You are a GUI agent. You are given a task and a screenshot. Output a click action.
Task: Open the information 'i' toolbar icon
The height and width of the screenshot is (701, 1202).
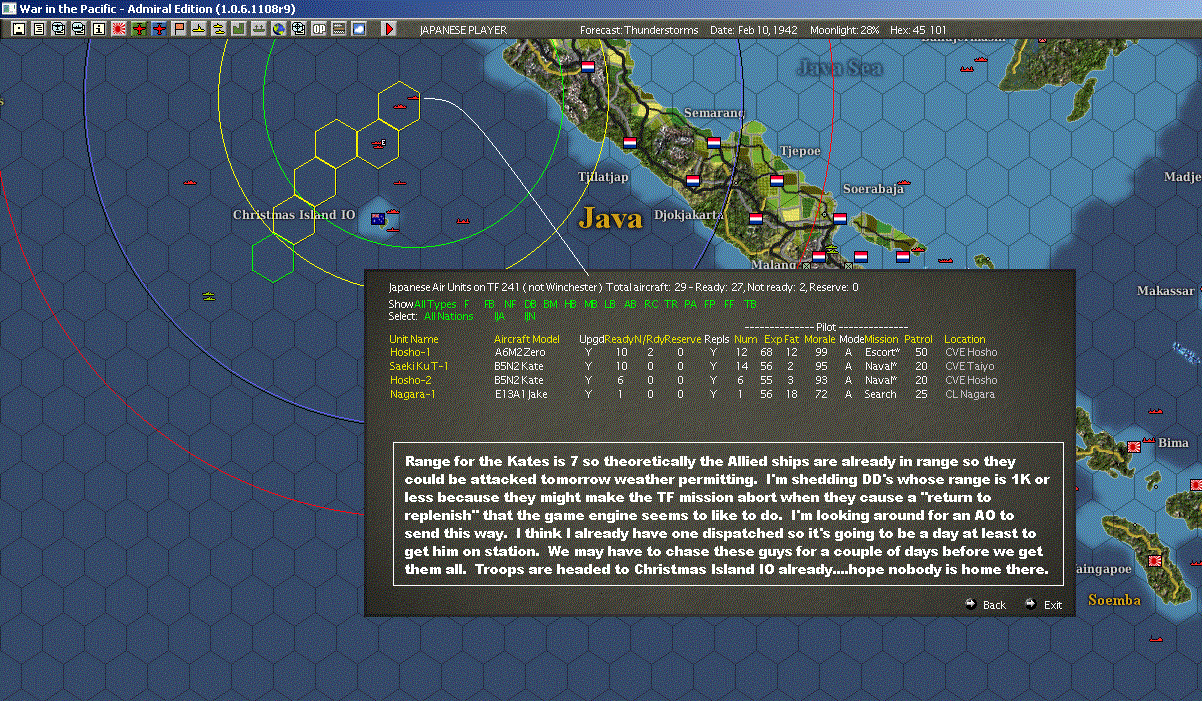click(99, 30)
